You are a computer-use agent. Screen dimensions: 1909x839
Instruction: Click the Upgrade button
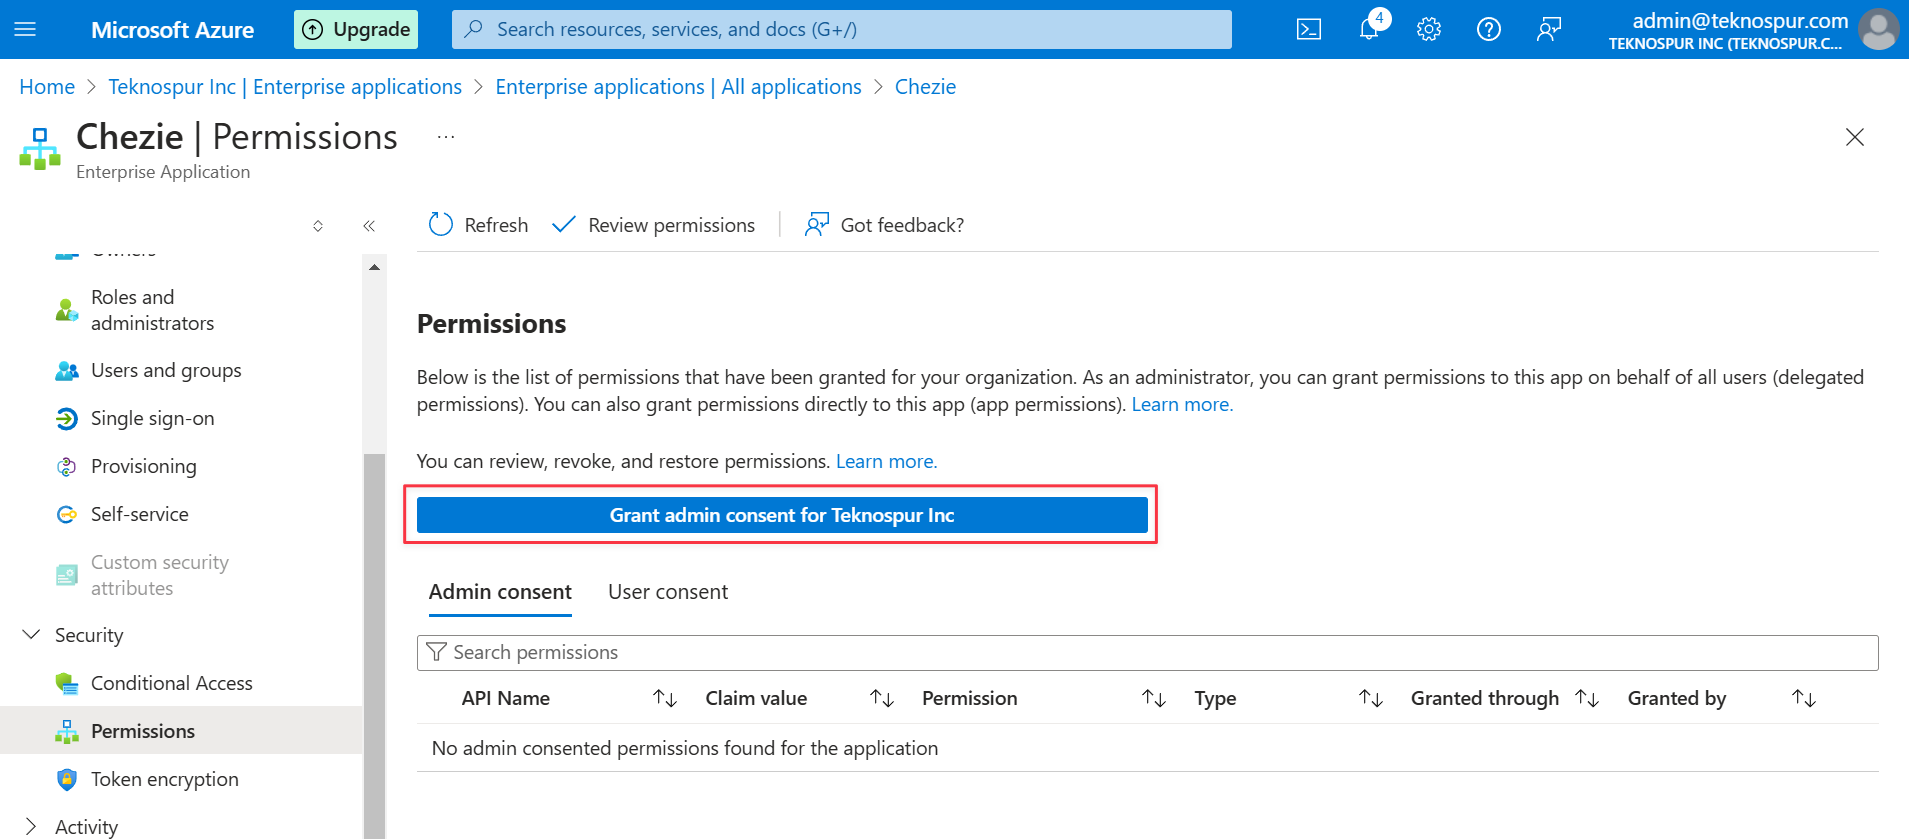click(x=356, y=30)
